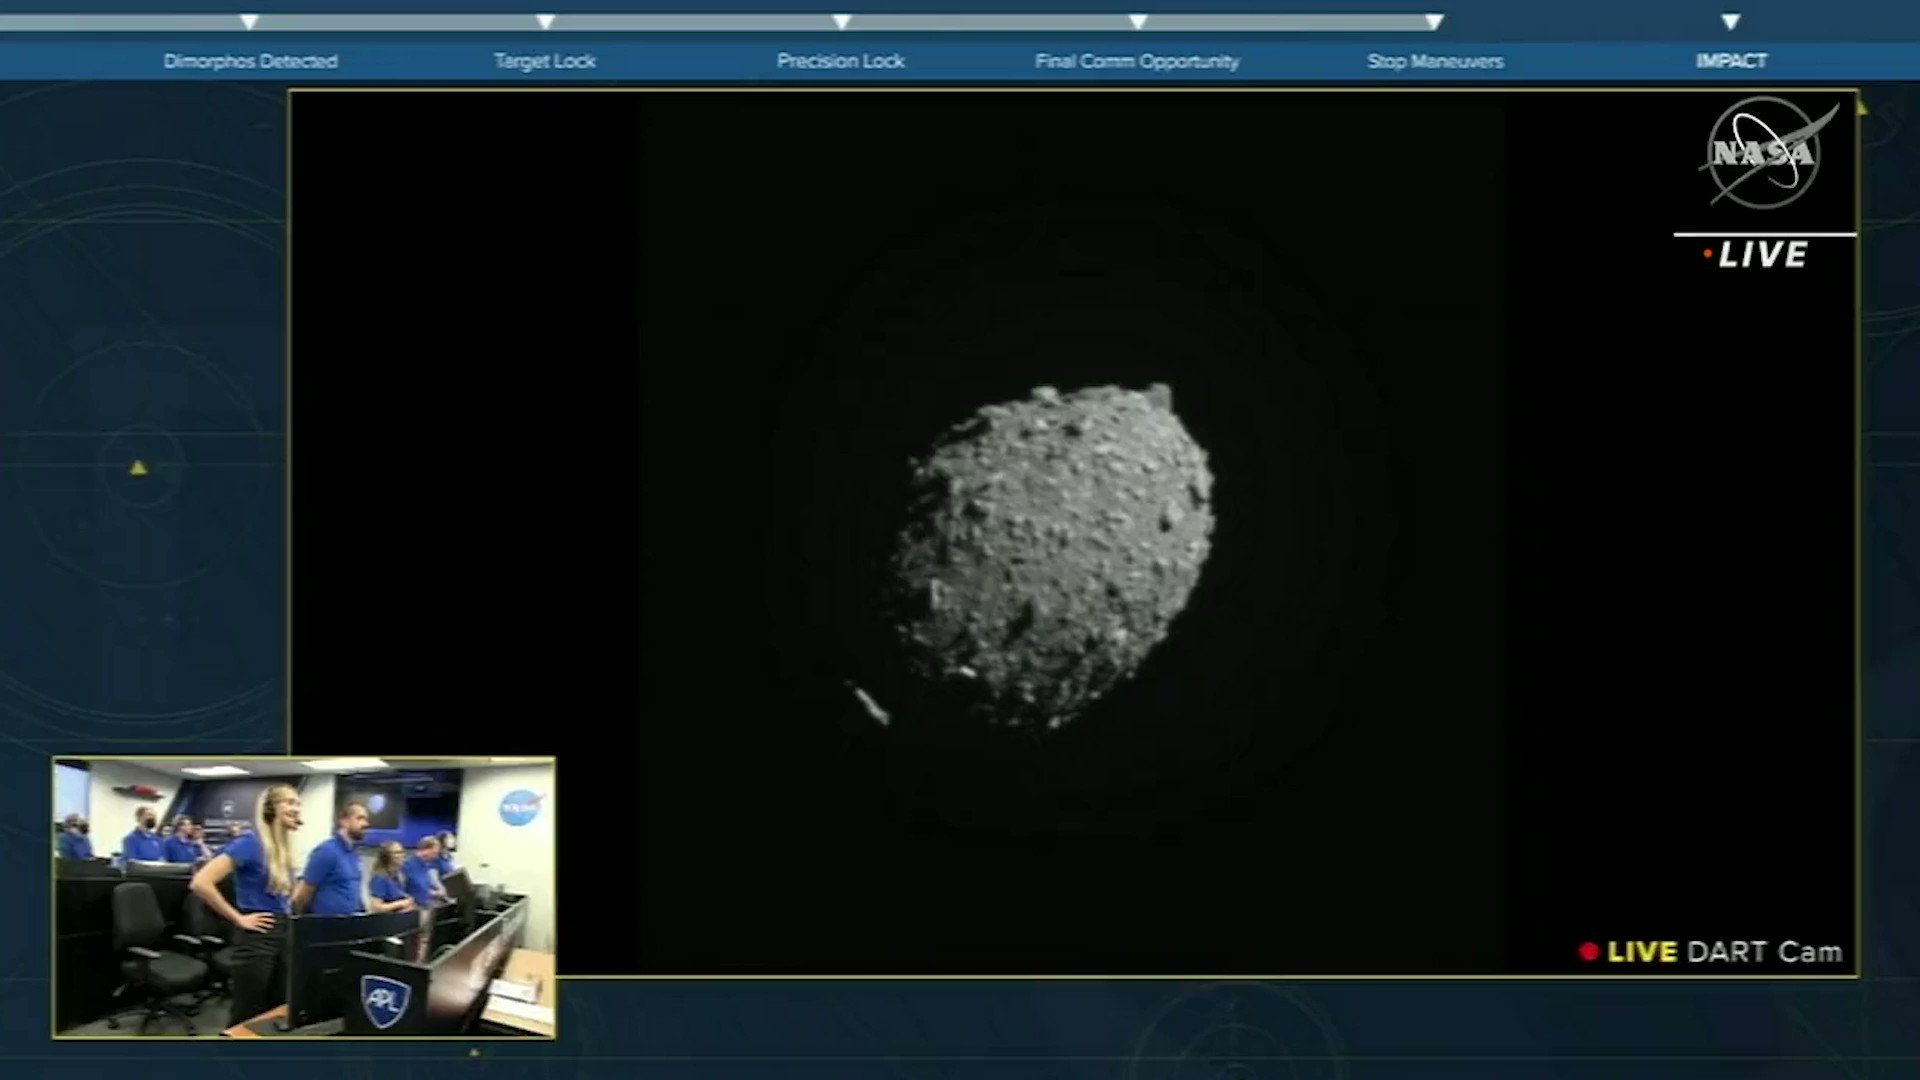
Task: Select the Dimorphos Detected tab label
Action: click(252, 61)
